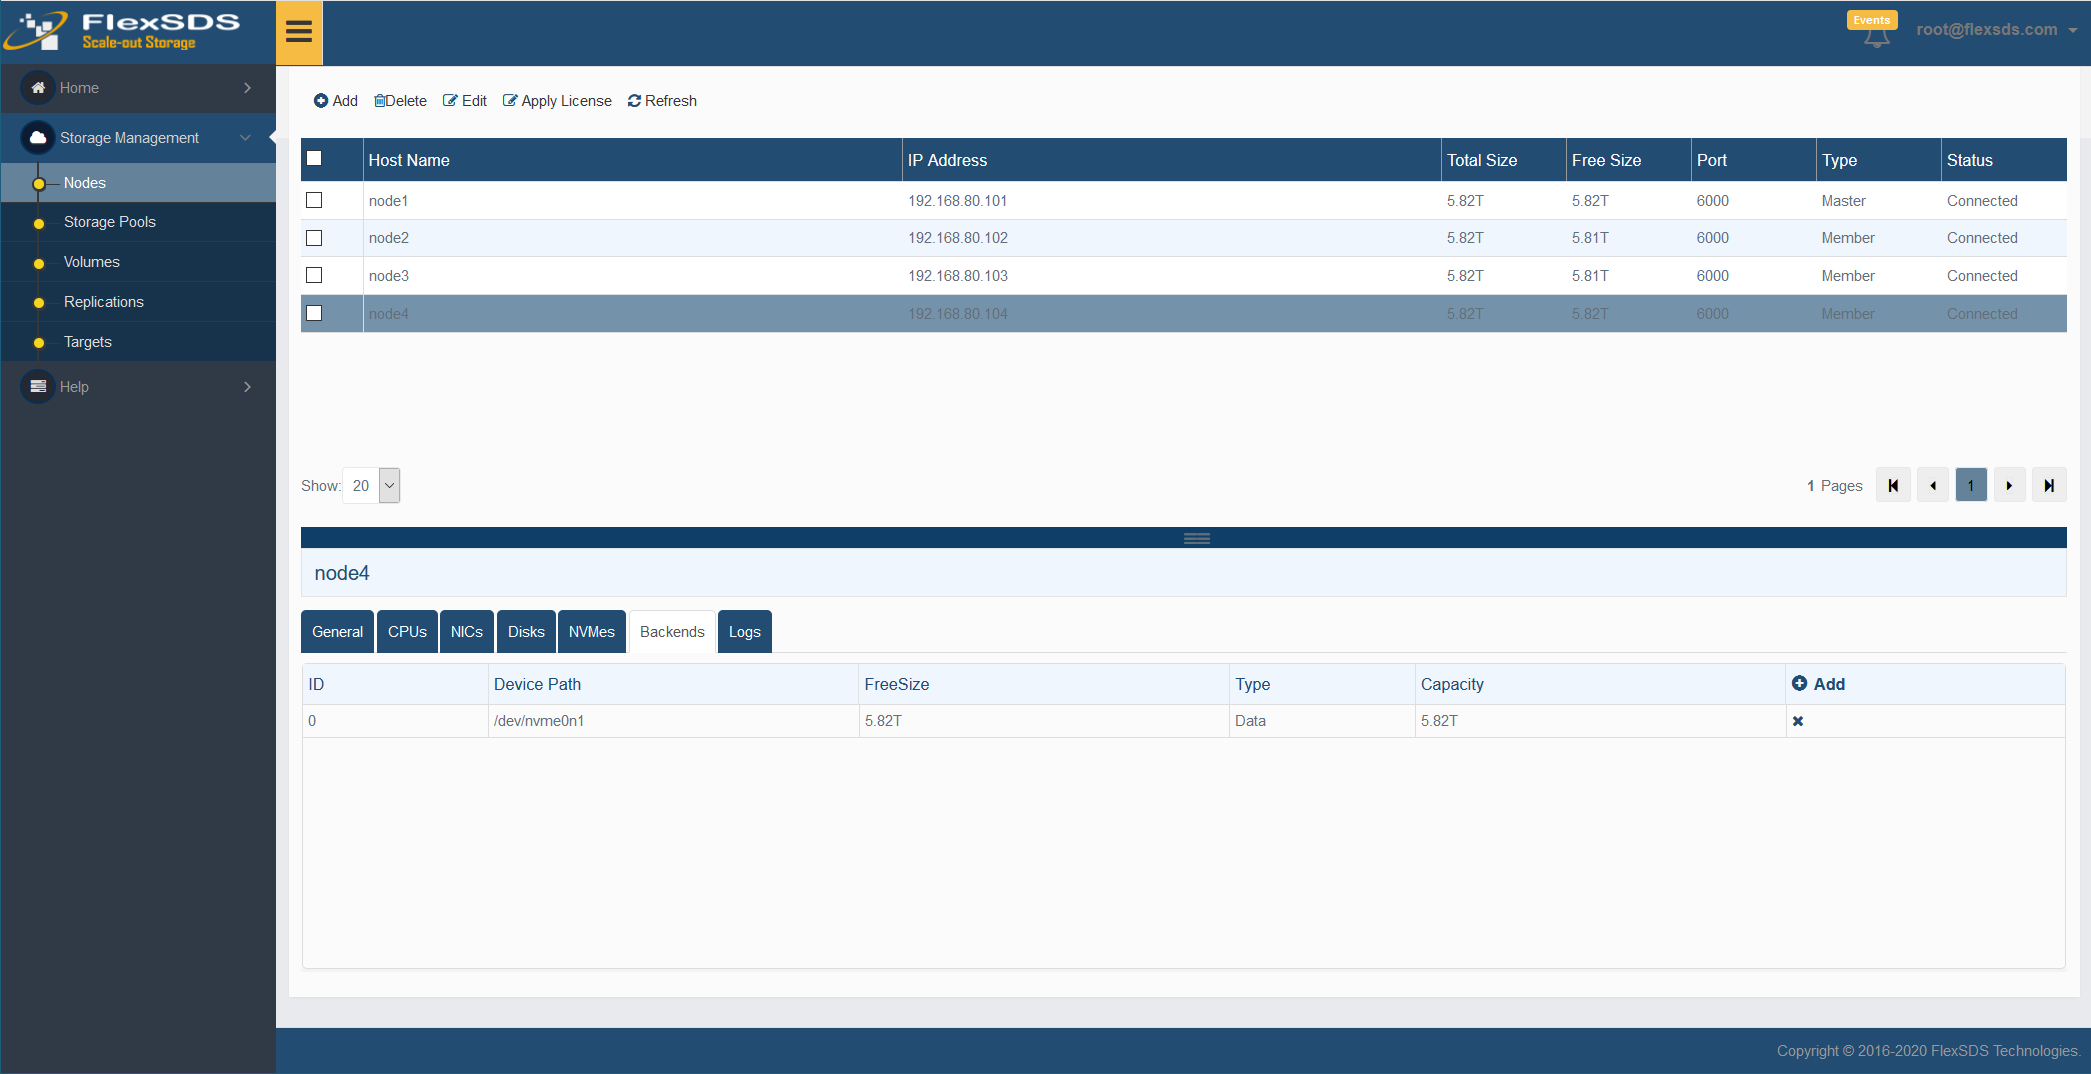
Task: Check the node3 row checkbox
Action: point(314,275)
